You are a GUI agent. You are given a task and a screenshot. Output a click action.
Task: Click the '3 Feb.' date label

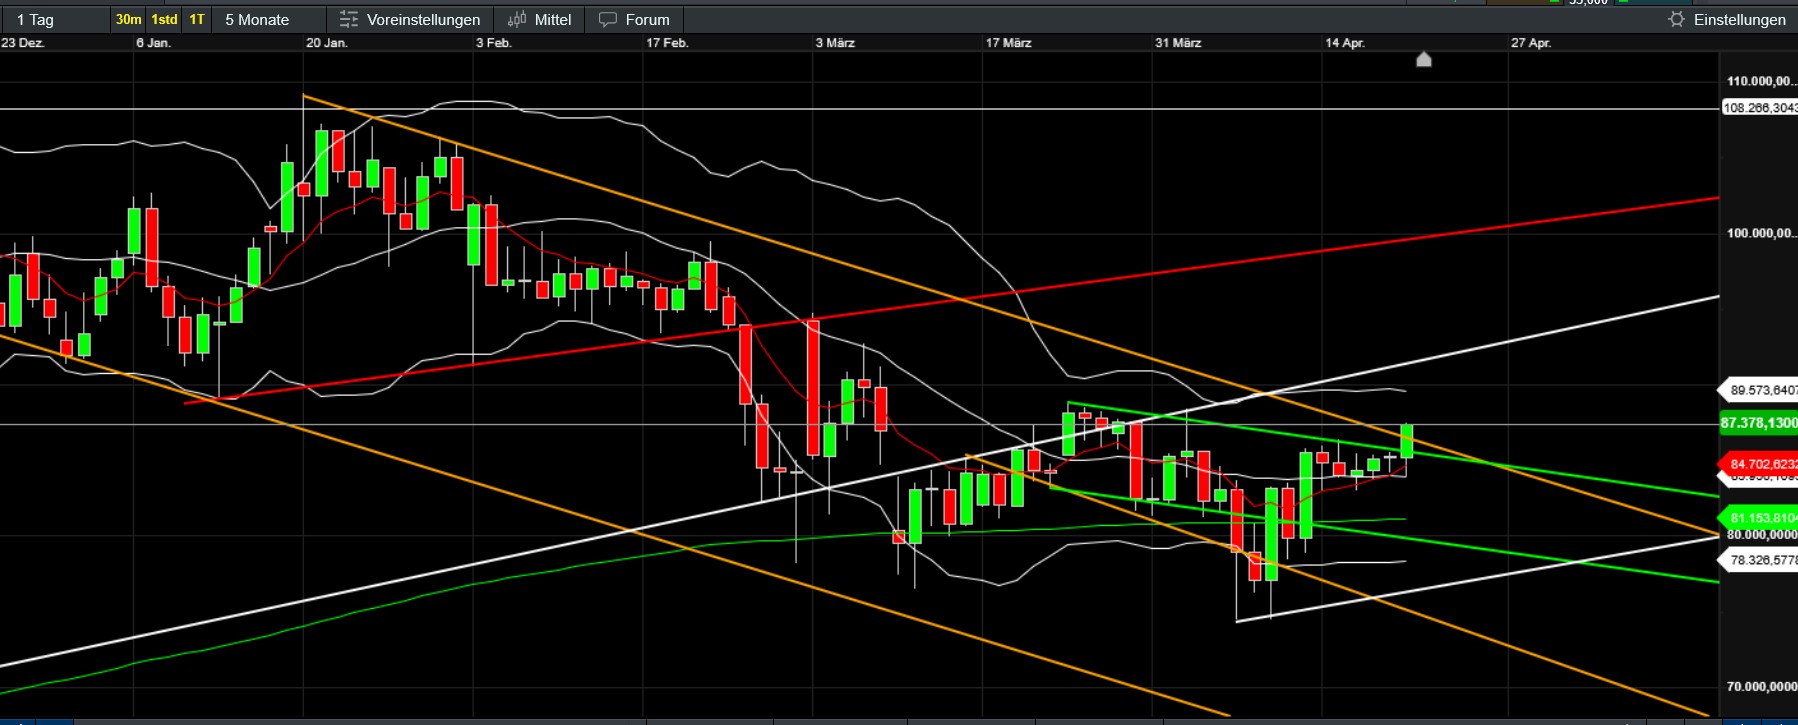(494, 43)
